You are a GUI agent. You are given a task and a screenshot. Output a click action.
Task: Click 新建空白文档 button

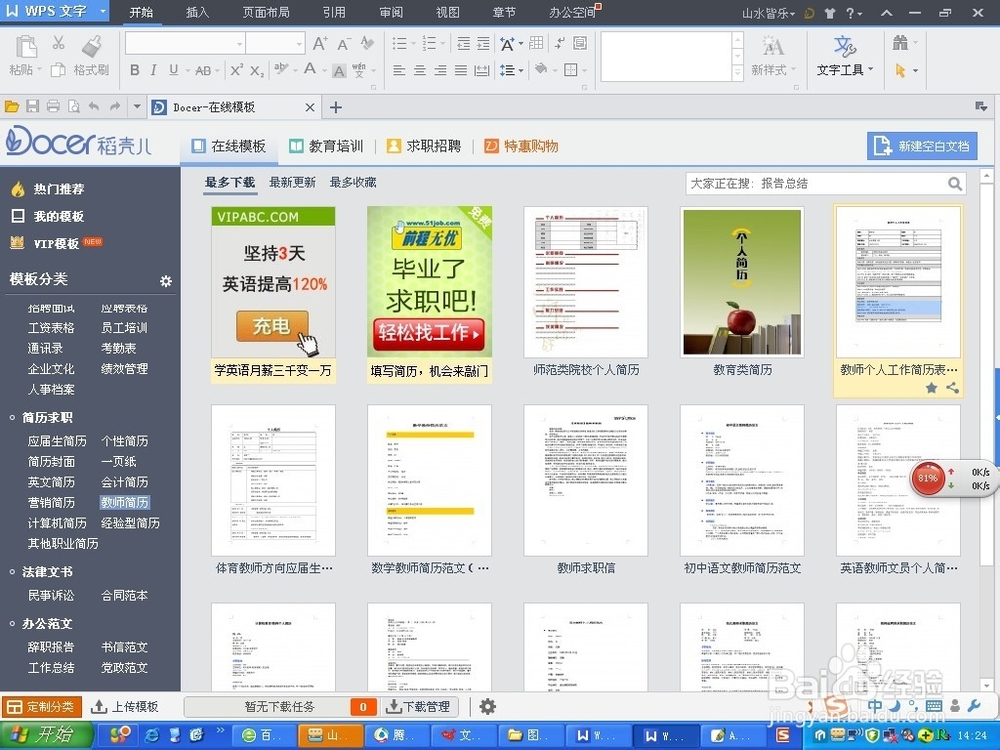[922, 146]
